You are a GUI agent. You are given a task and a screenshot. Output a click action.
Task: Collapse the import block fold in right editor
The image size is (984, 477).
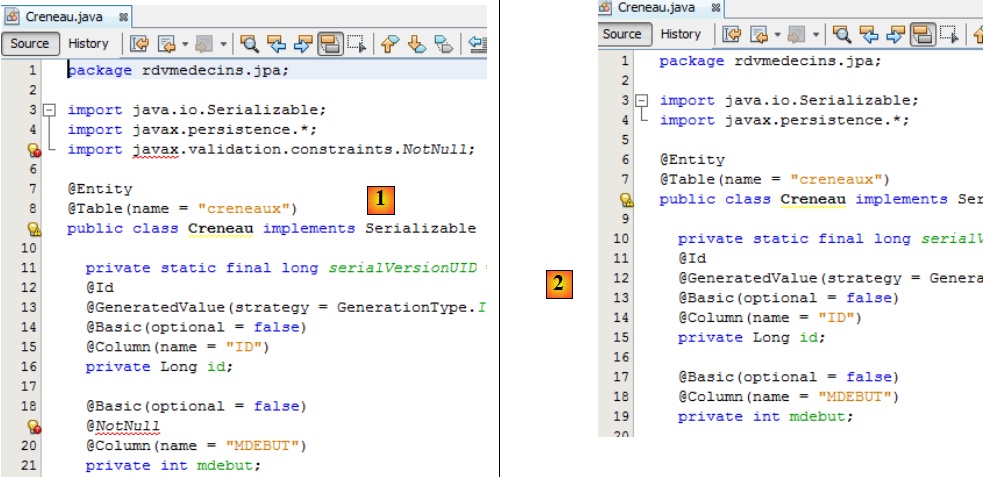(x=642, y=101)
